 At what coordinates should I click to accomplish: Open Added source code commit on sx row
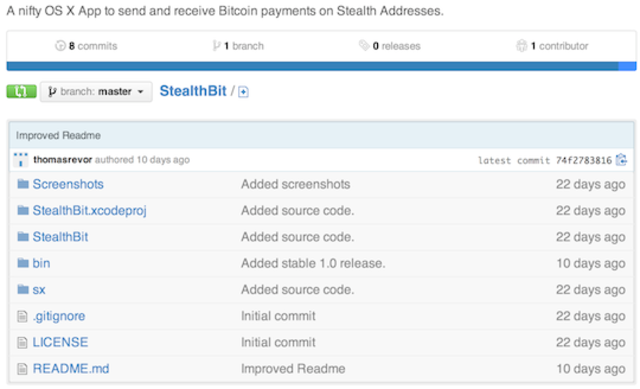click(x=298, y=289)
